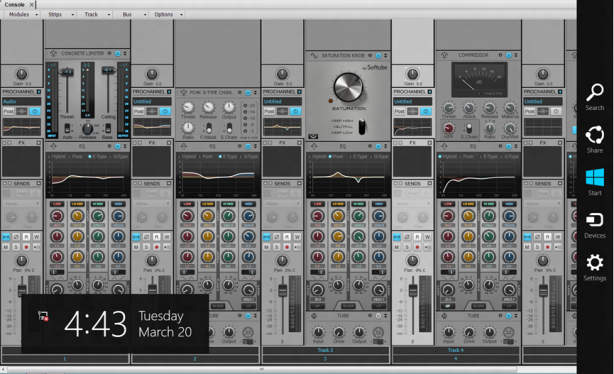Open the Modules menu

(x=23, y=14)
